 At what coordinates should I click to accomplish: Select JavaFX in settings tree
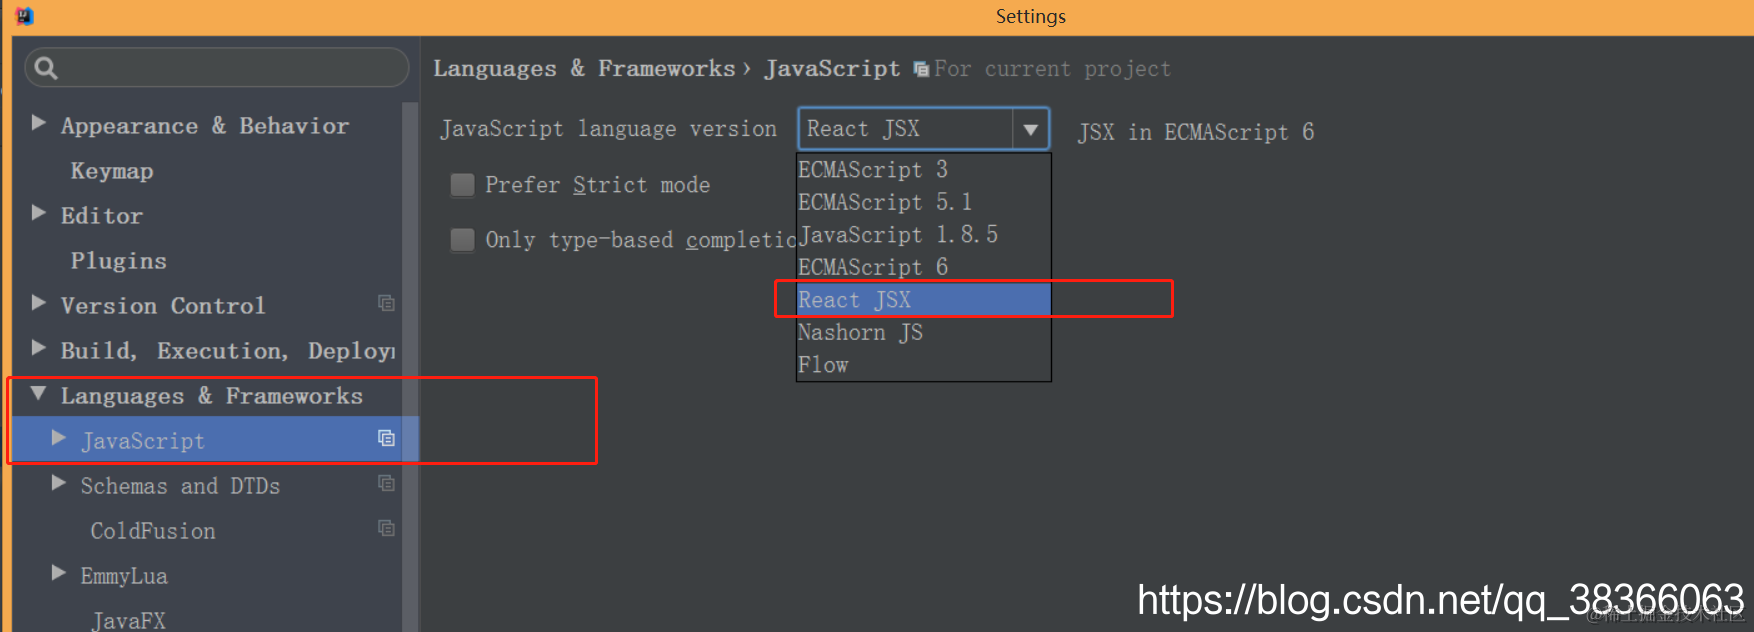[128, 621]
